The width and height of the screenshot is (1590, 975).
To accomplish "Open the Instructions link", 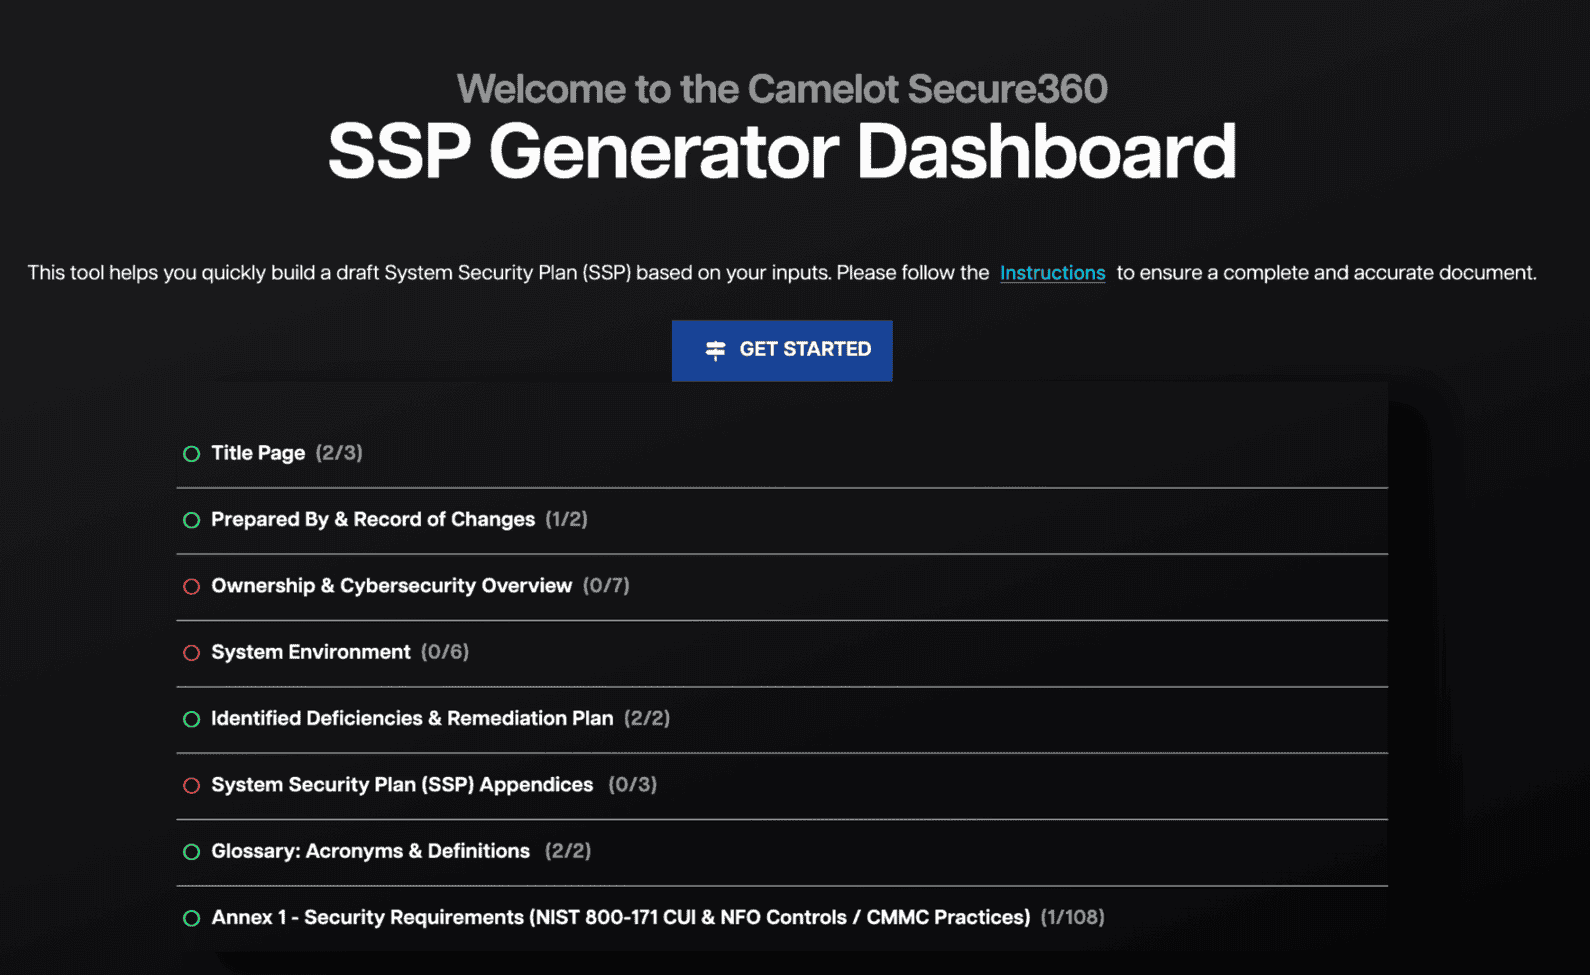I will pyautogui.click(x=1052, y=273).
